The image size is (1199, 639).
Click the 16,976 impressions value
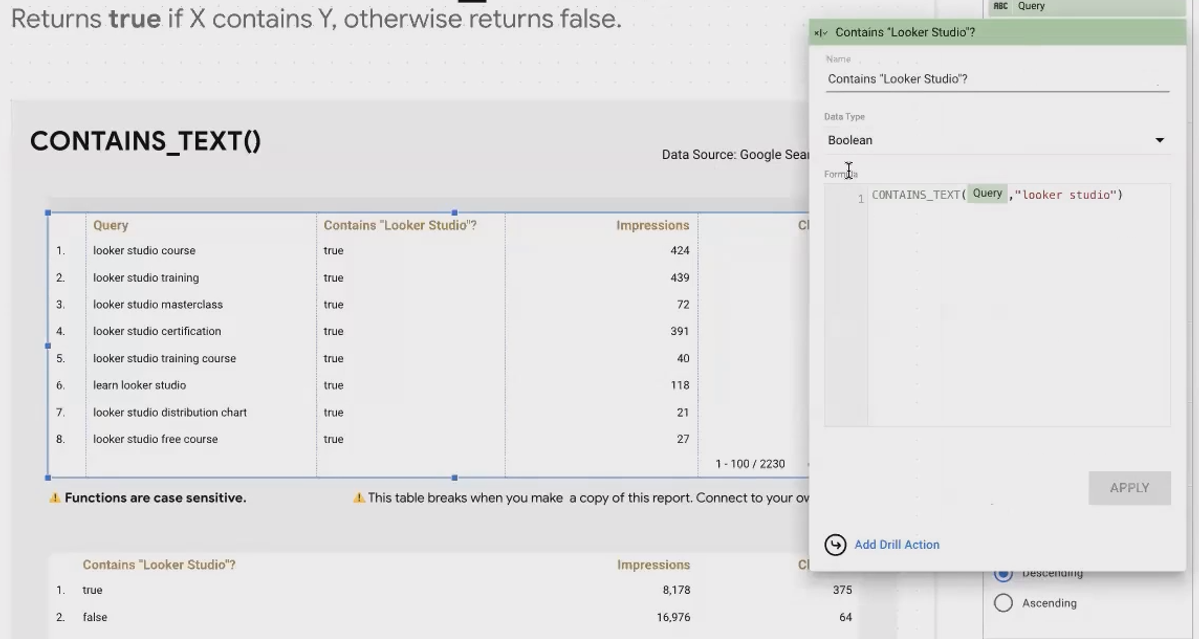coord(674,617)
